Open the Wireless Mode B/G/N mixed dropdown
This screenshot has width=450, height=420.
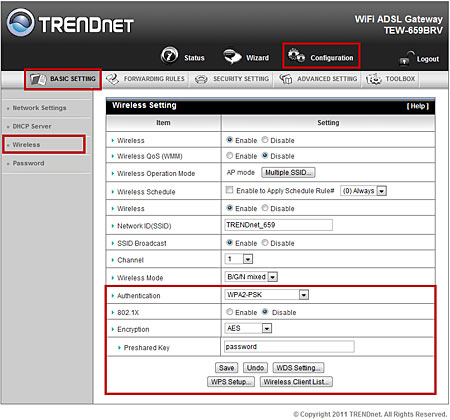[x=251, y=277]
